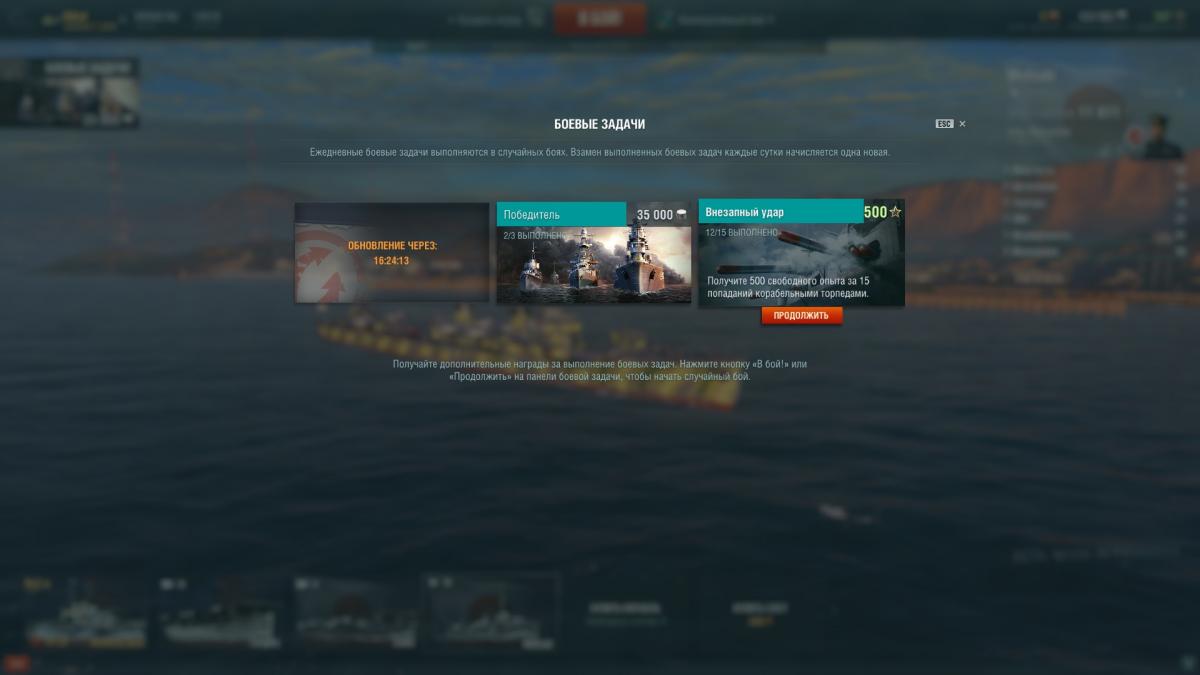Click the 12/15 выполнено progress label
The width and height of the screenshot is (1200, 675).
[741, 232]
